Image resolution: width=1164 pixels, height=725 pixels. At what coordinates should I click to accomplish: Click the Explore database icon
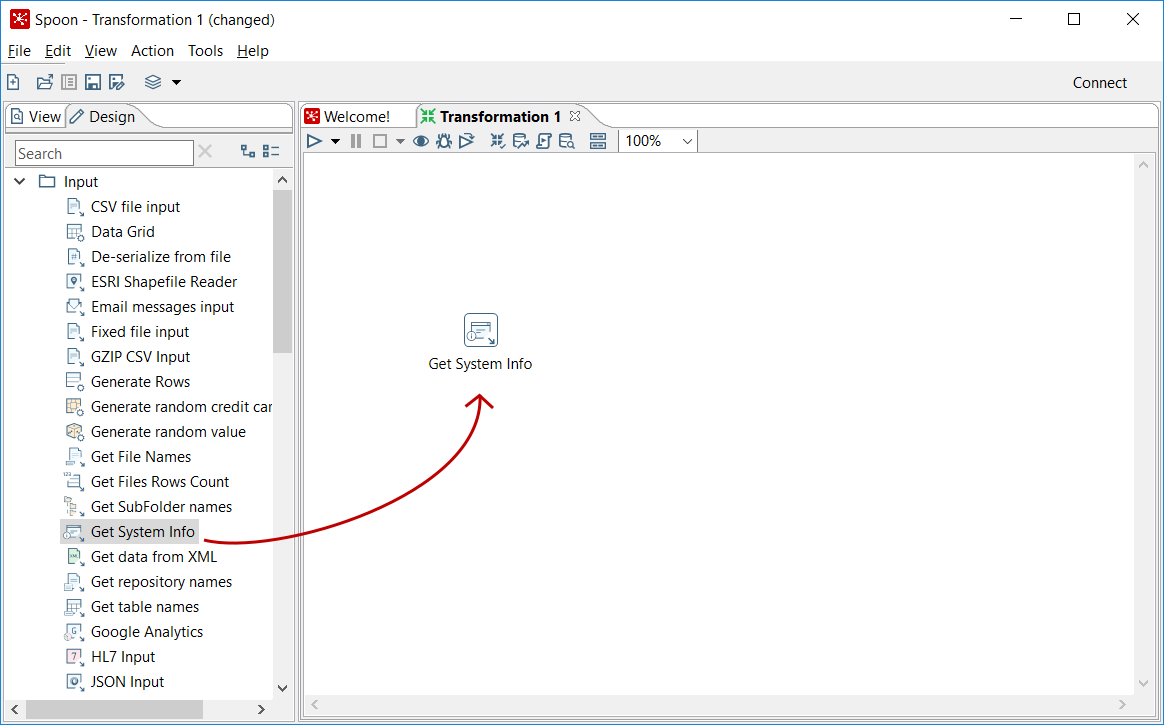567,141
